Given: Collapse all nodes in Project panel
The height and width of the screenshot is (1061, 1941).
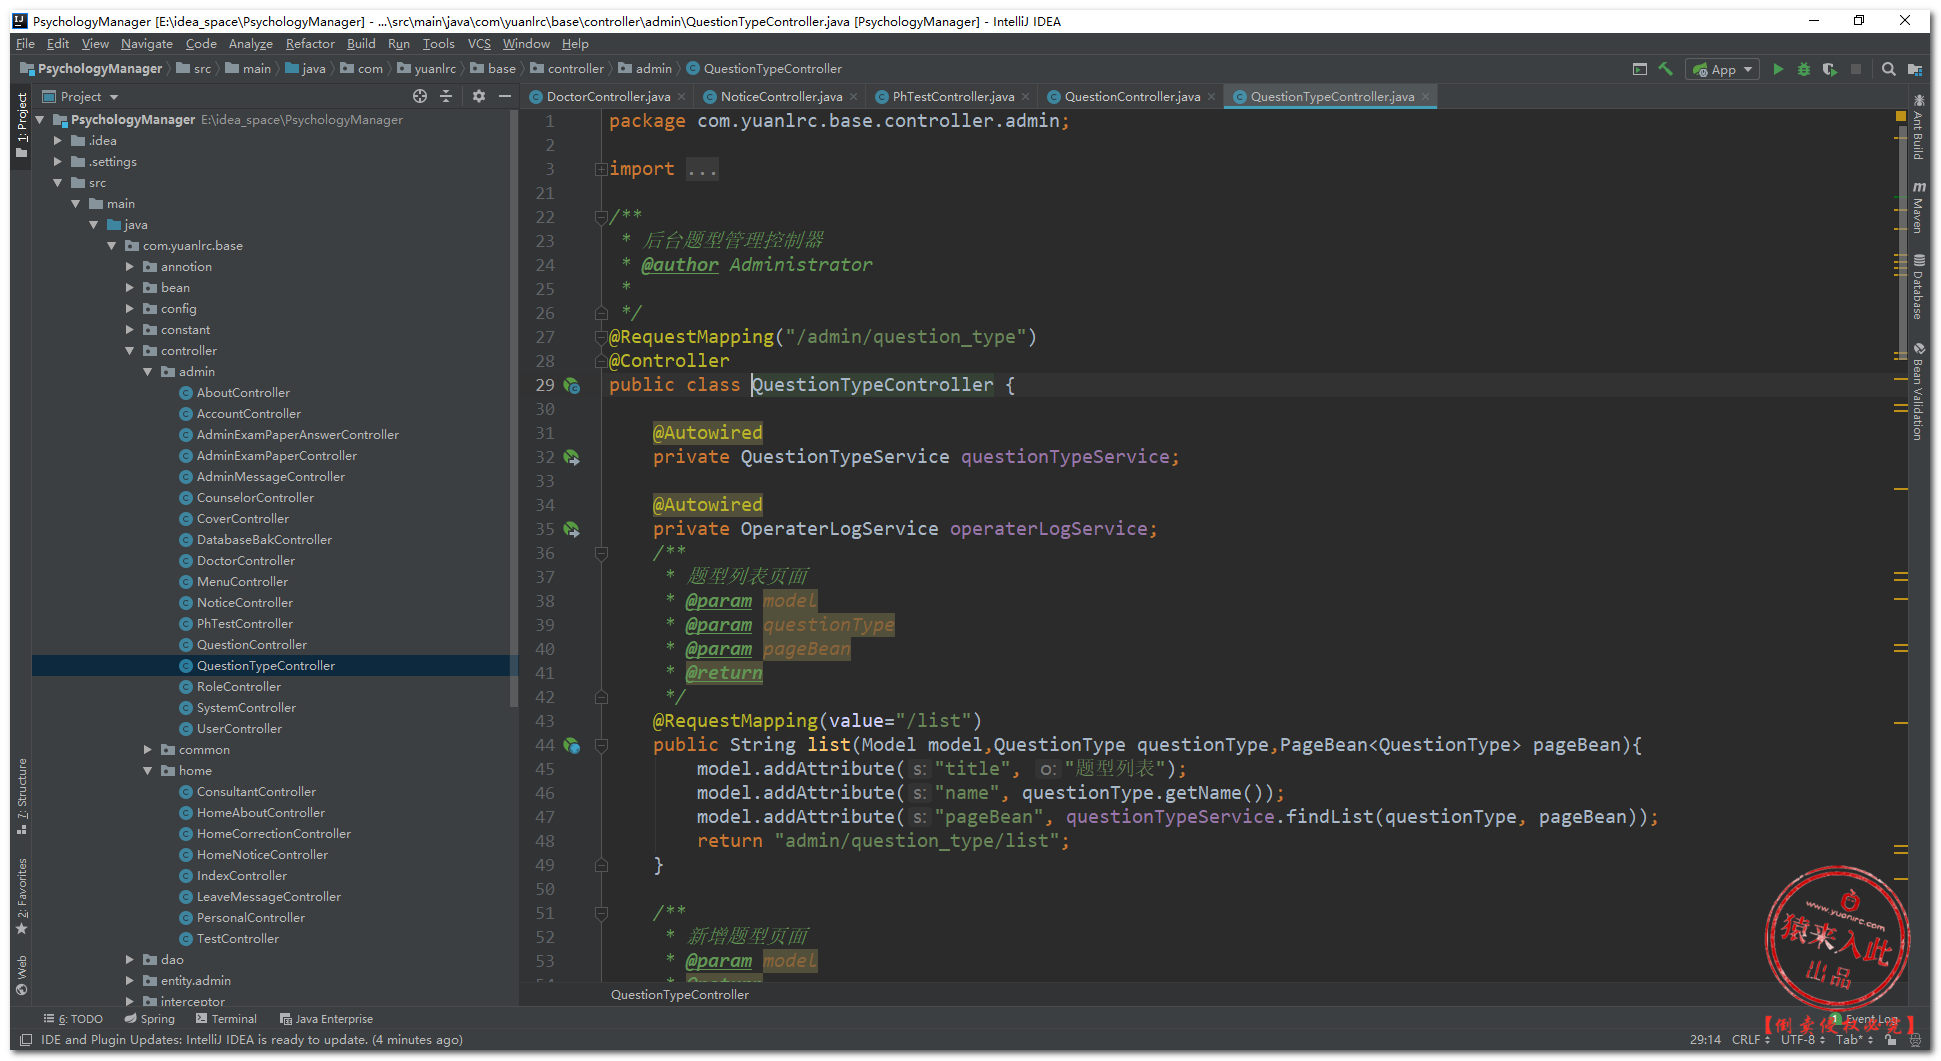Looking at the screenshot, I should [446, 96].
